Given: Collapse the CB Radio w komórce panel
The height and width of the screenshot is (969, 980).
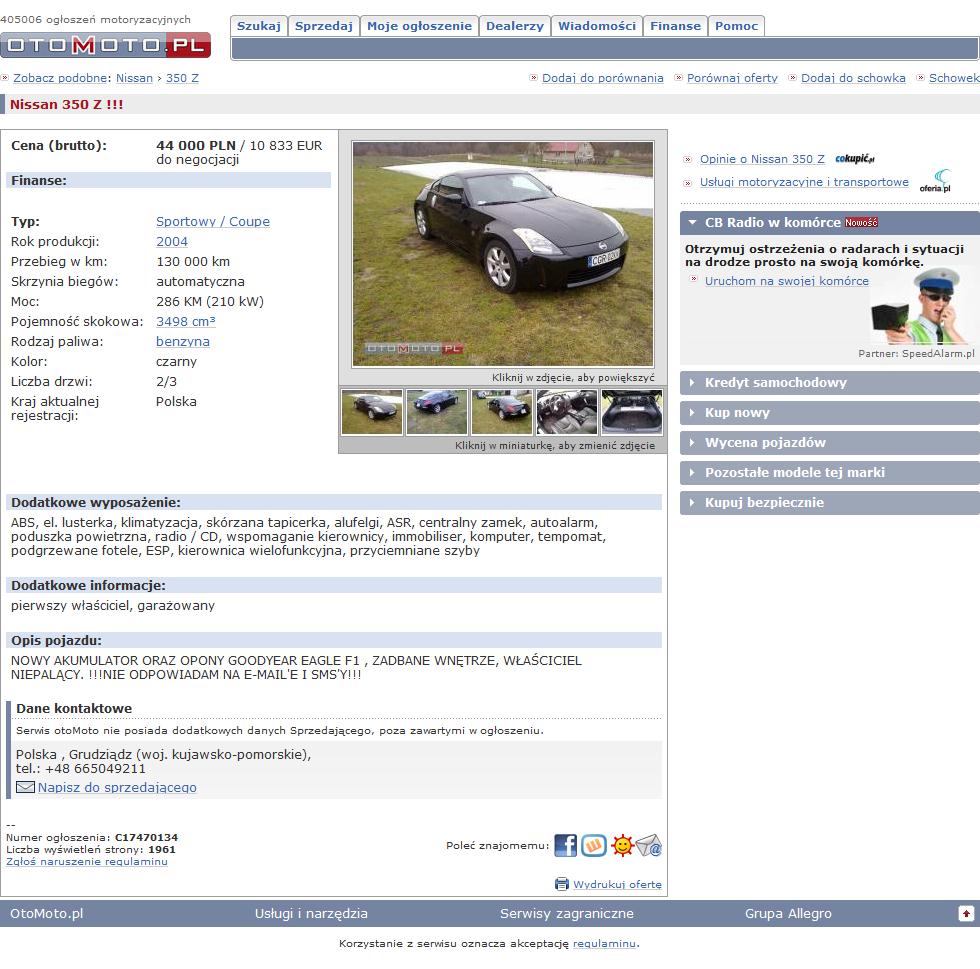Looking at the screenshot, I should click(830, 223).
